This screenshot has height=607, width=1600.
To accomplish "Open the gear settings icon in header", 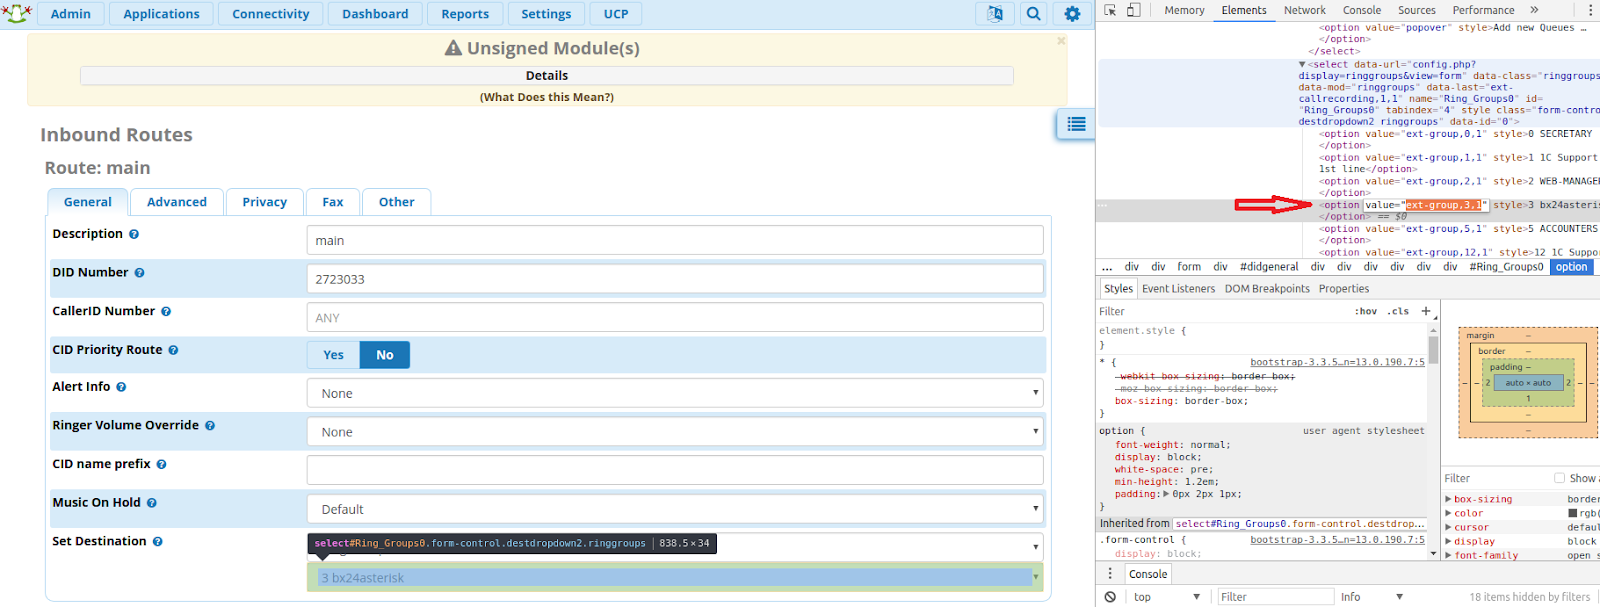I will tap(1072, 14).
